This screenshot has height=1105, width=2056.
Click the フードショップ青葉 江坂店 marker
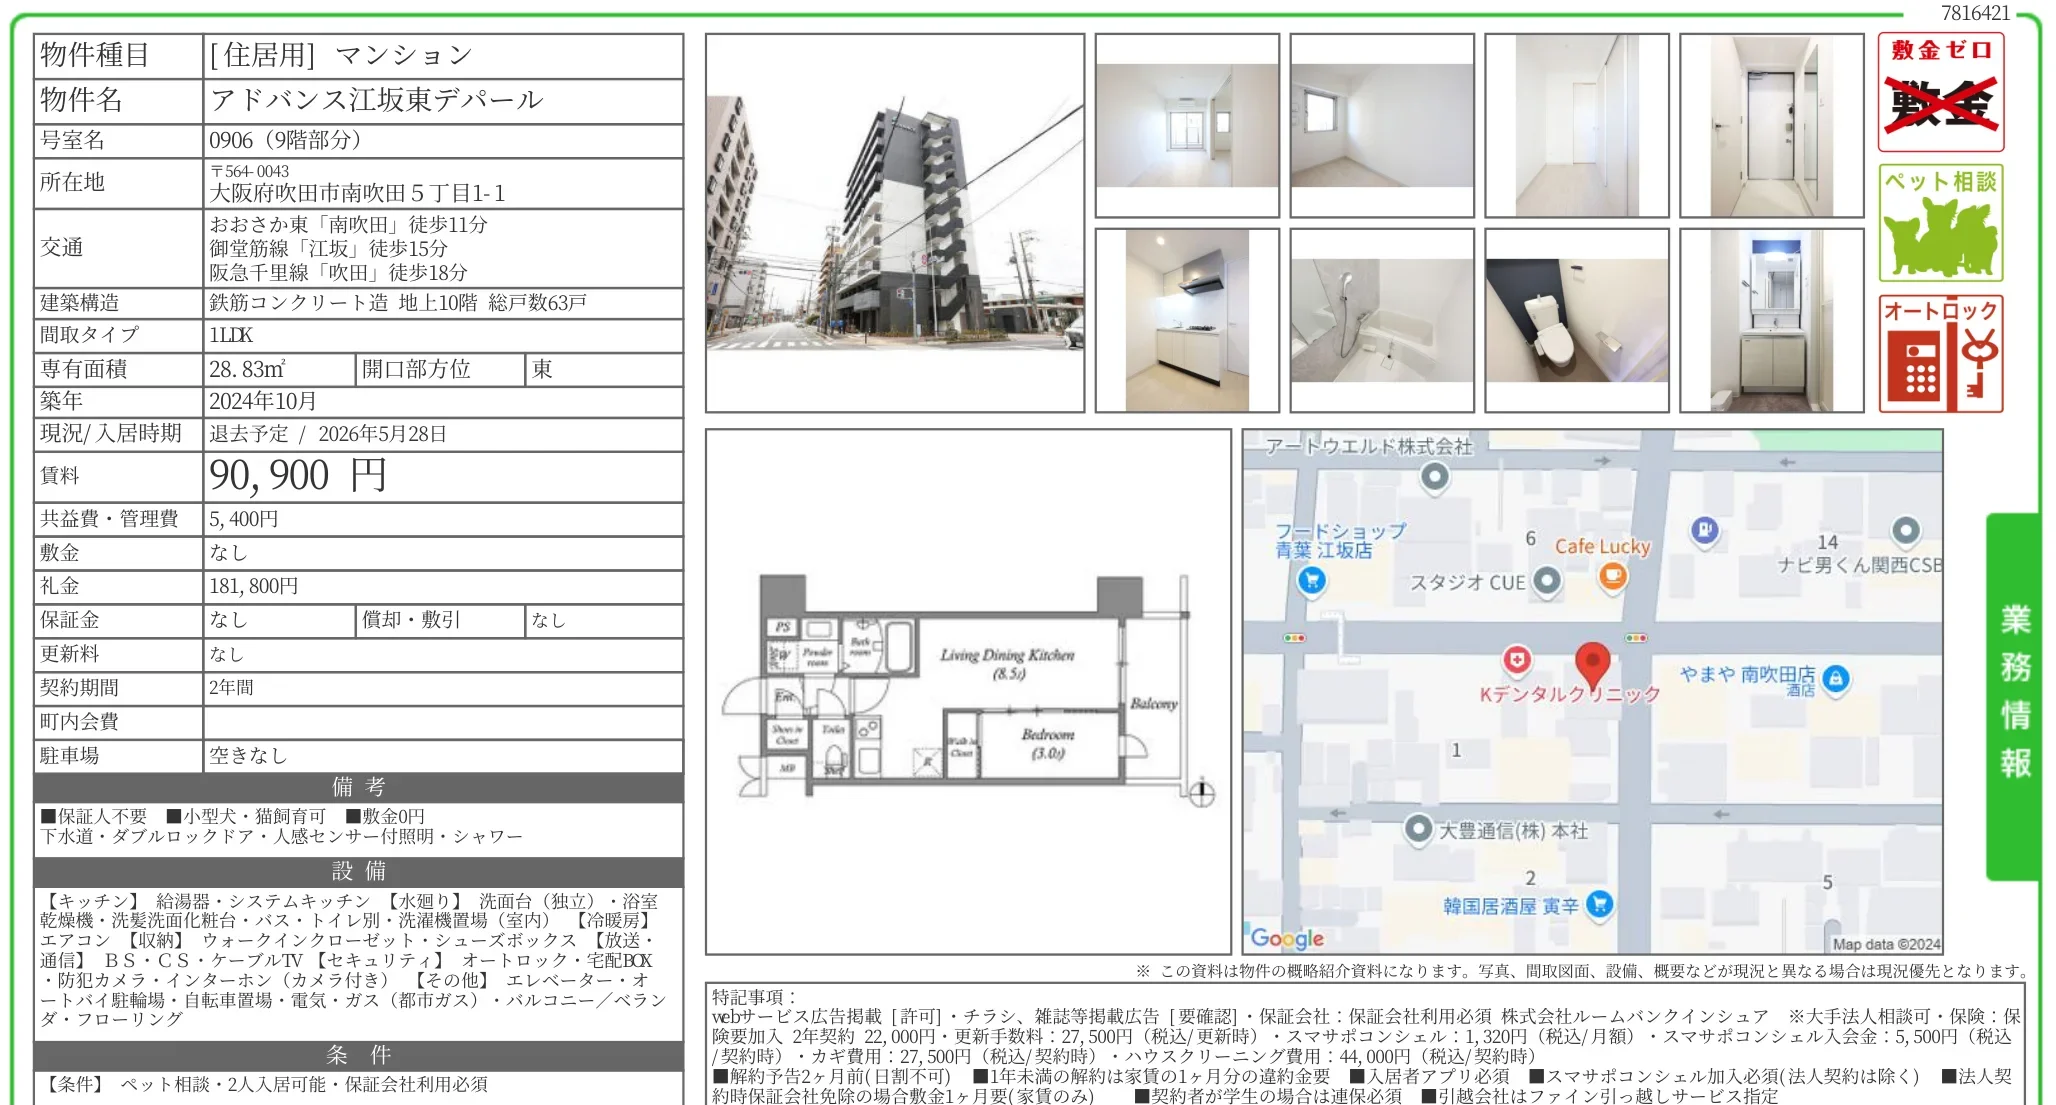pos(1311,580)
